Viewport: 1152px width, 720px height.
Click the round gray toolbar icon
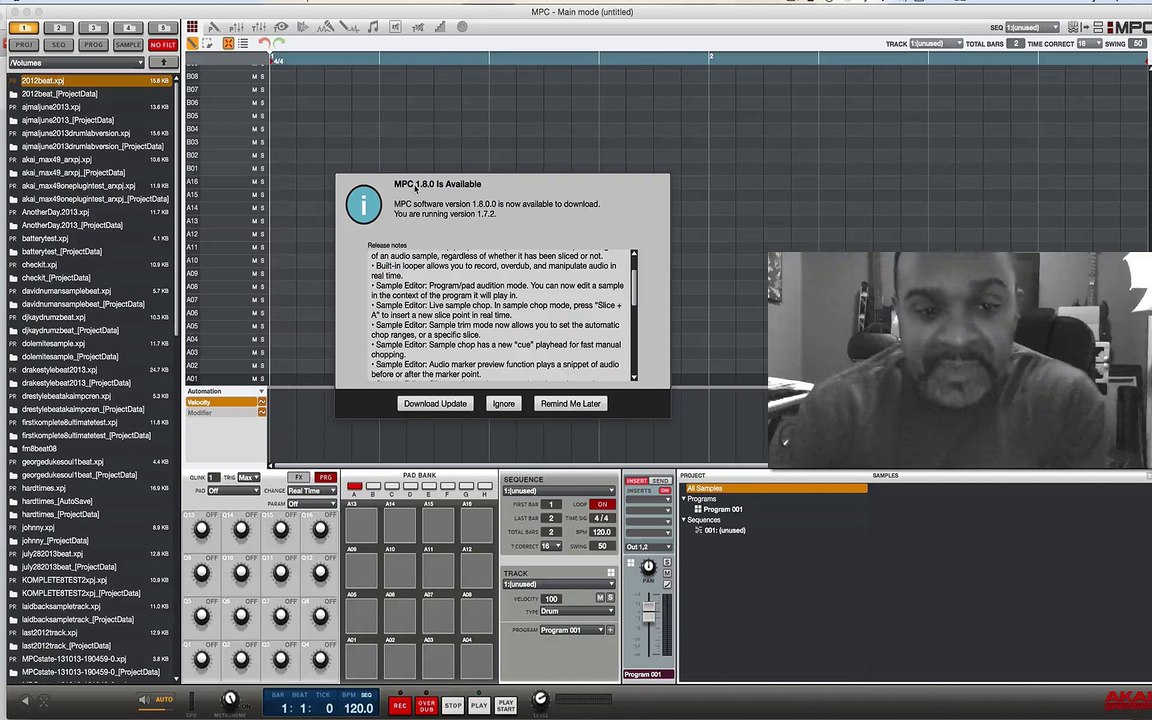(462, 27)
